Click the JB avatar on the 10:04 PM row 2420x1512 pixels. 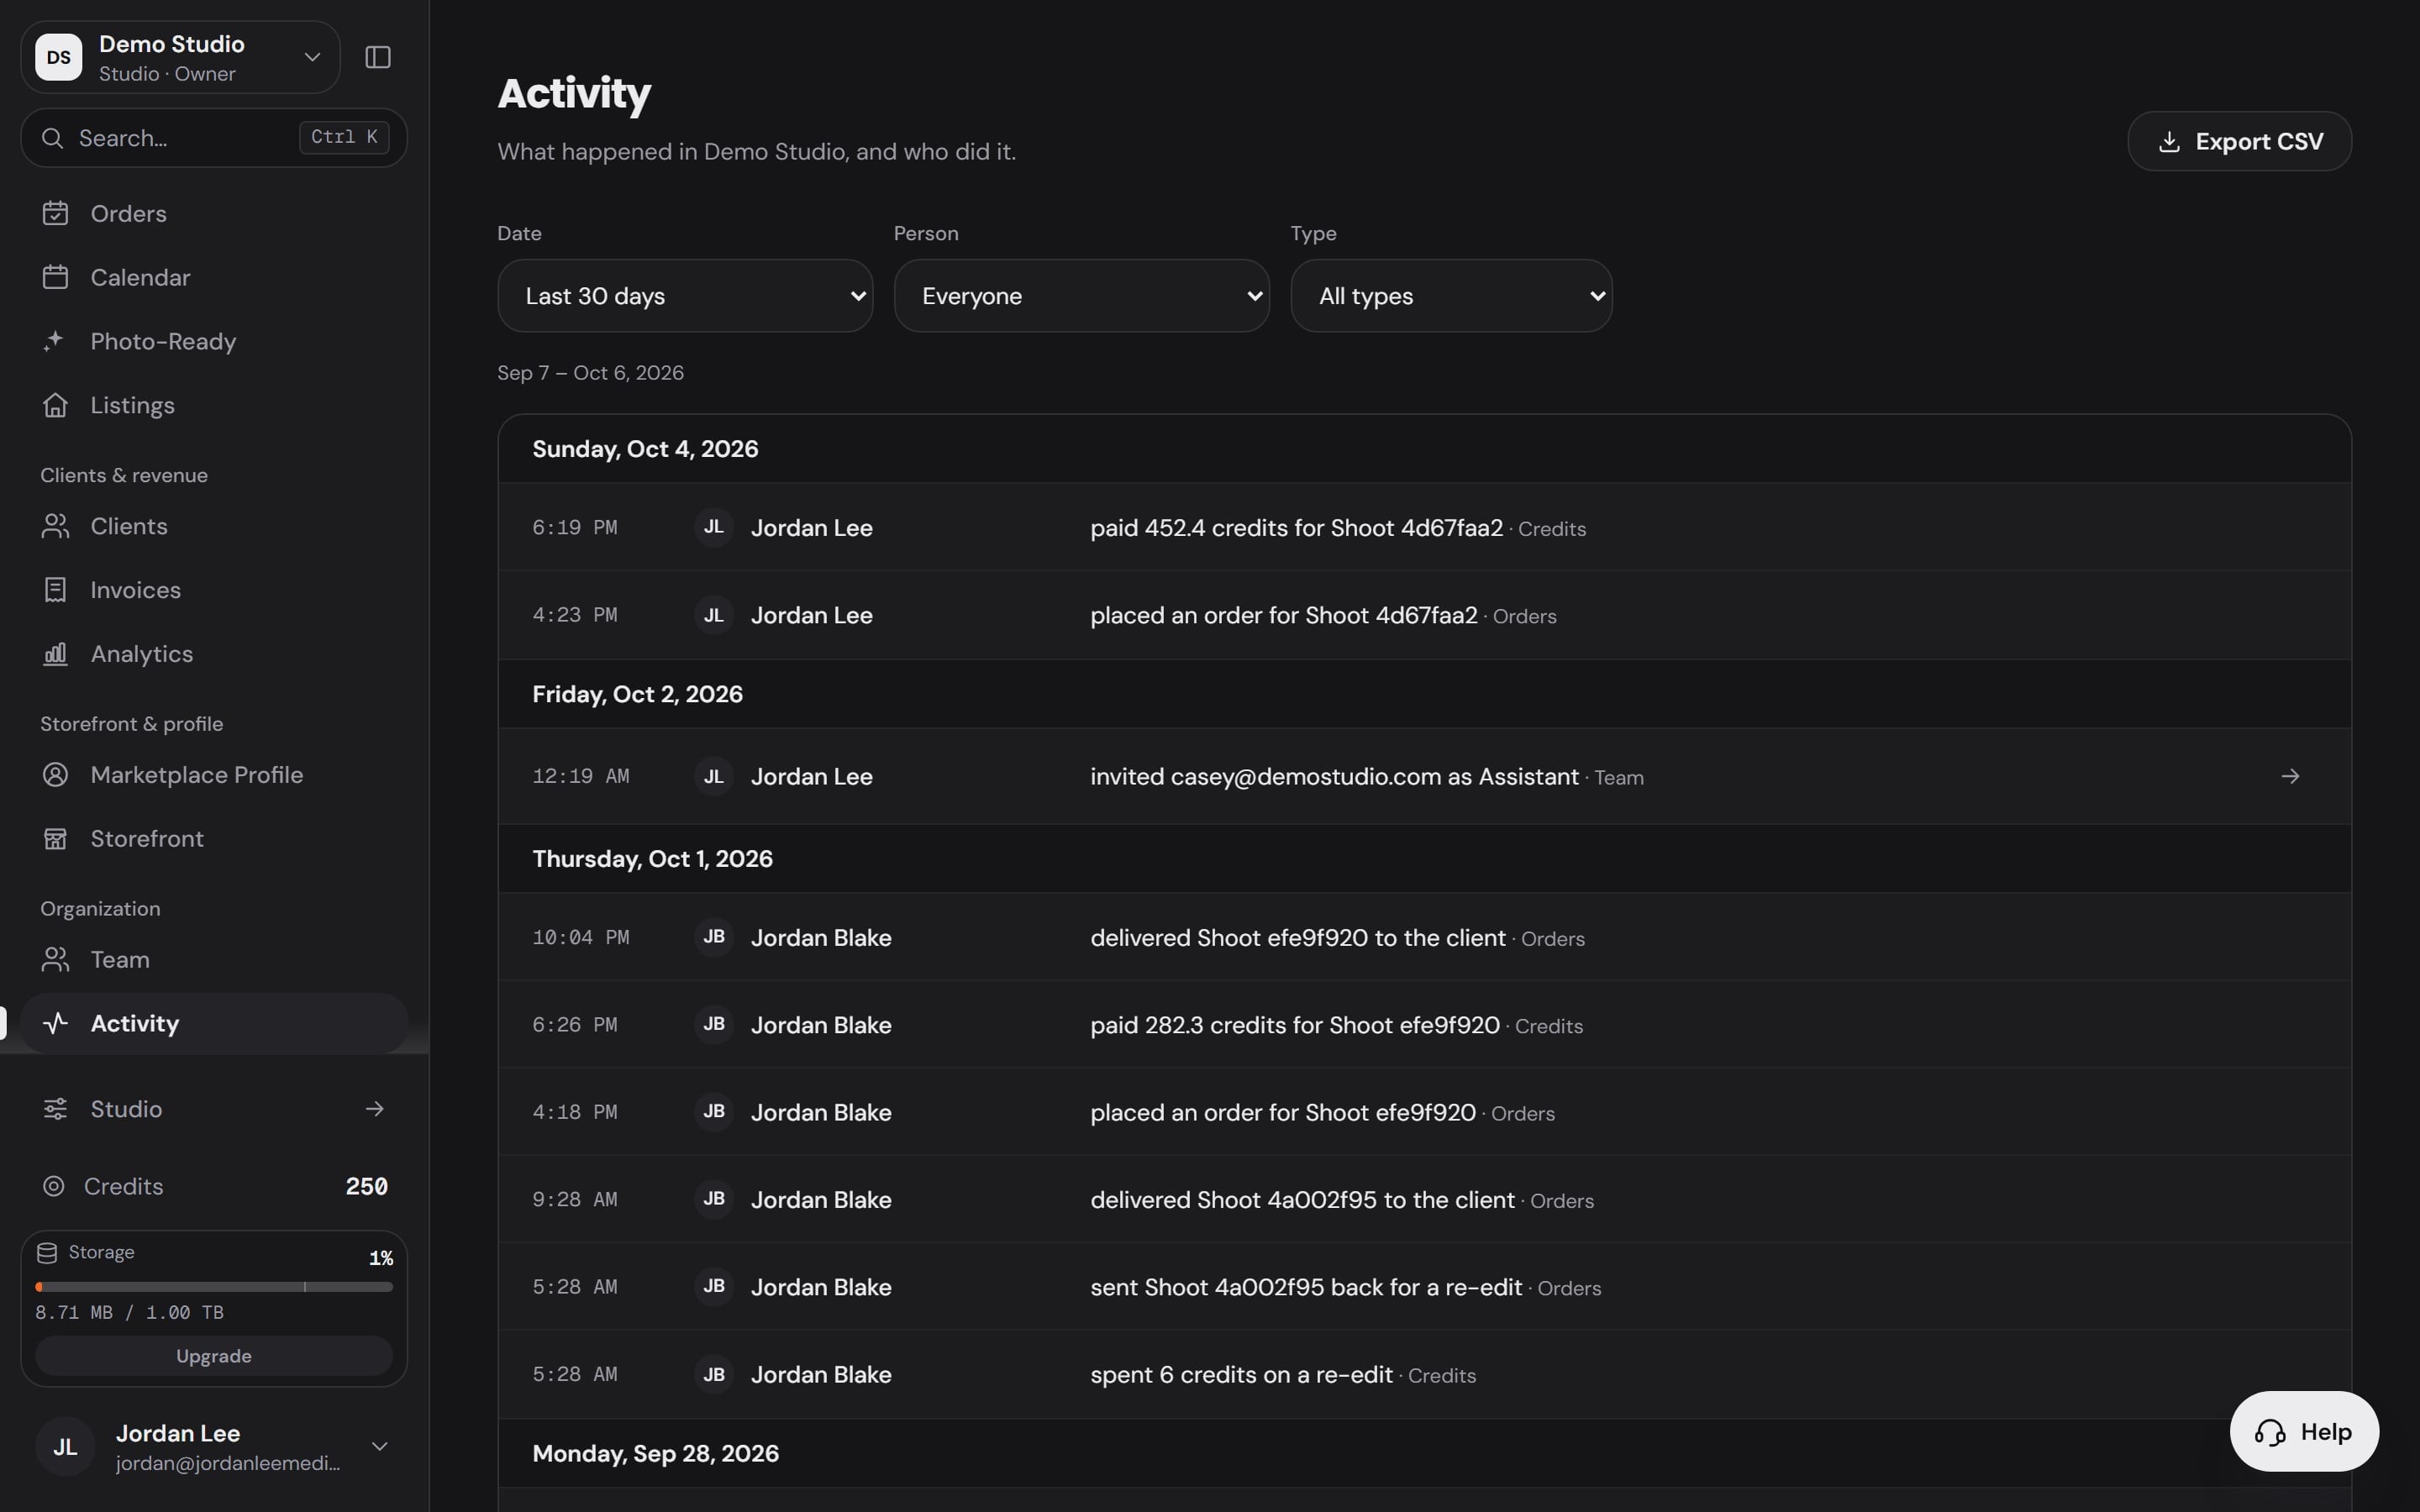click(714, 937)
